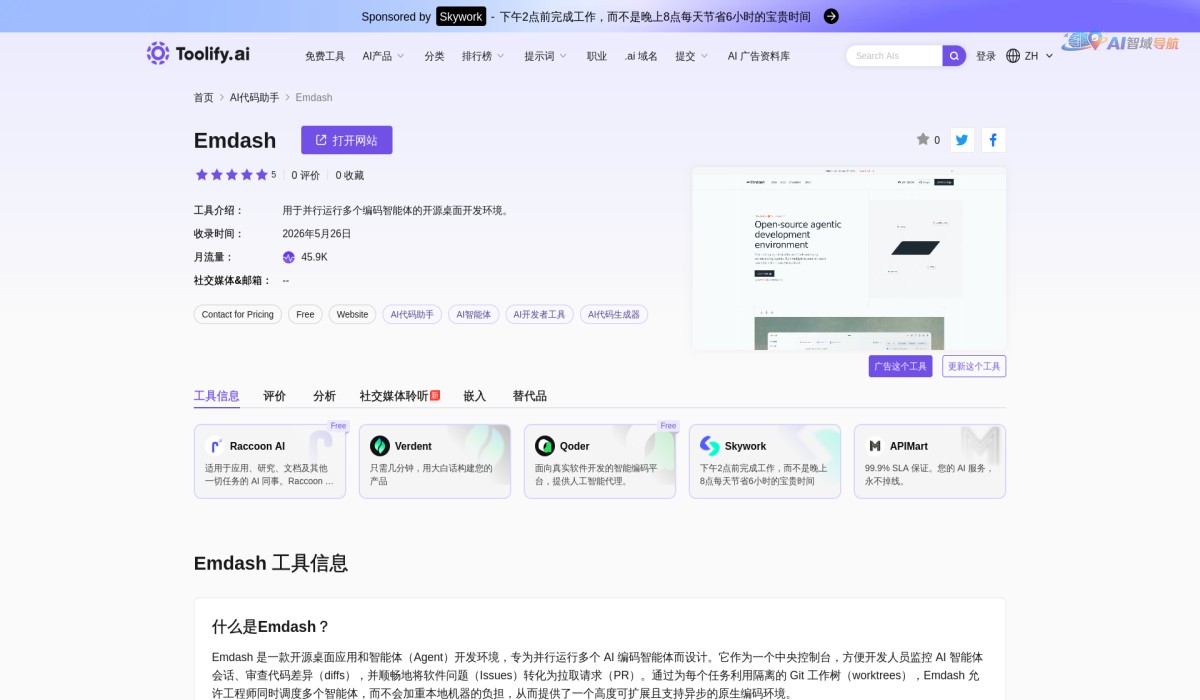This screenshot has width=1200, height=700.
Task: Select the 分析 tab
Action: pos(324,396)
